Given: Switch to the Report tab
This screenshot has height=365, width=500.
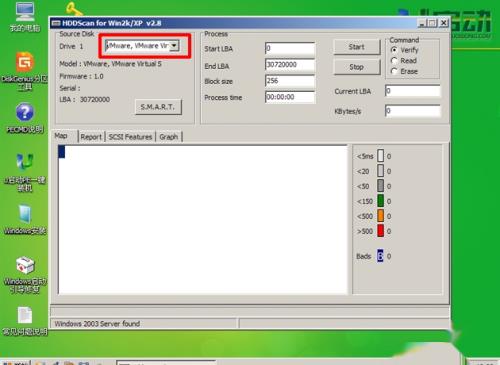Looking at the screenshot, I should point(91,137).
